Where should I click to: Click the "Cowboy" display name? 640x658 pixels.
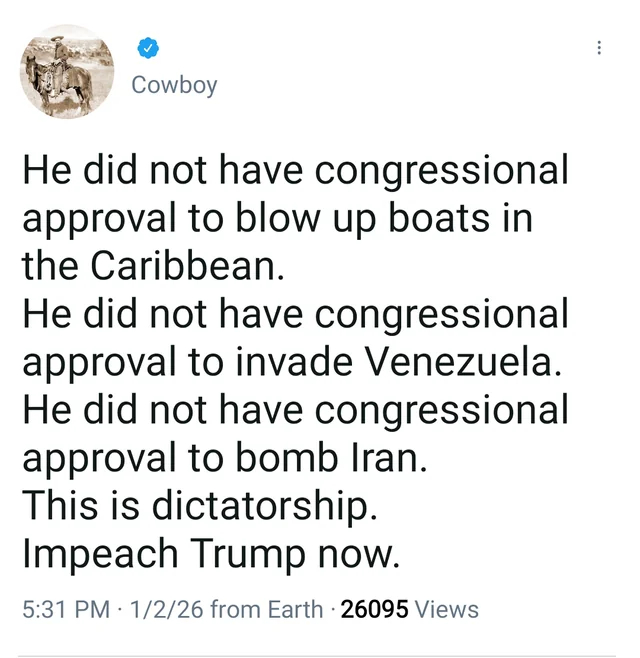(x=174, y=85)
